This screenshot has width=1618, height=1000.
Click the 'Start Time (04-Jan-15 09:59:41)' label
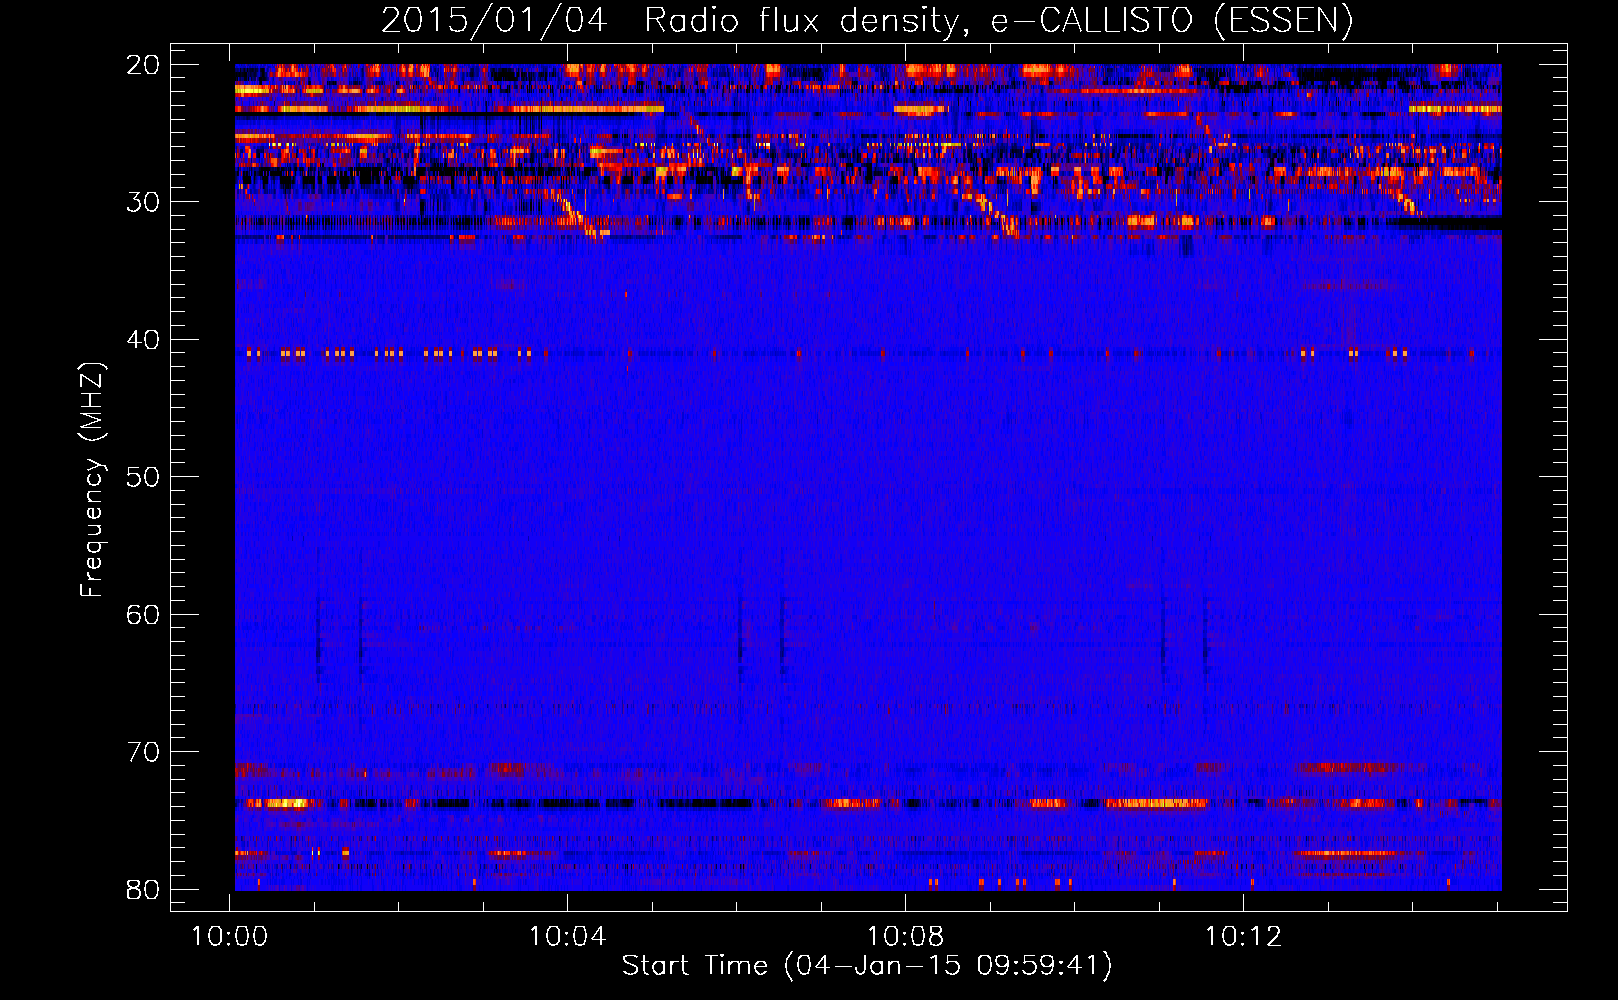pyautogui.click(x=867, y=966)
